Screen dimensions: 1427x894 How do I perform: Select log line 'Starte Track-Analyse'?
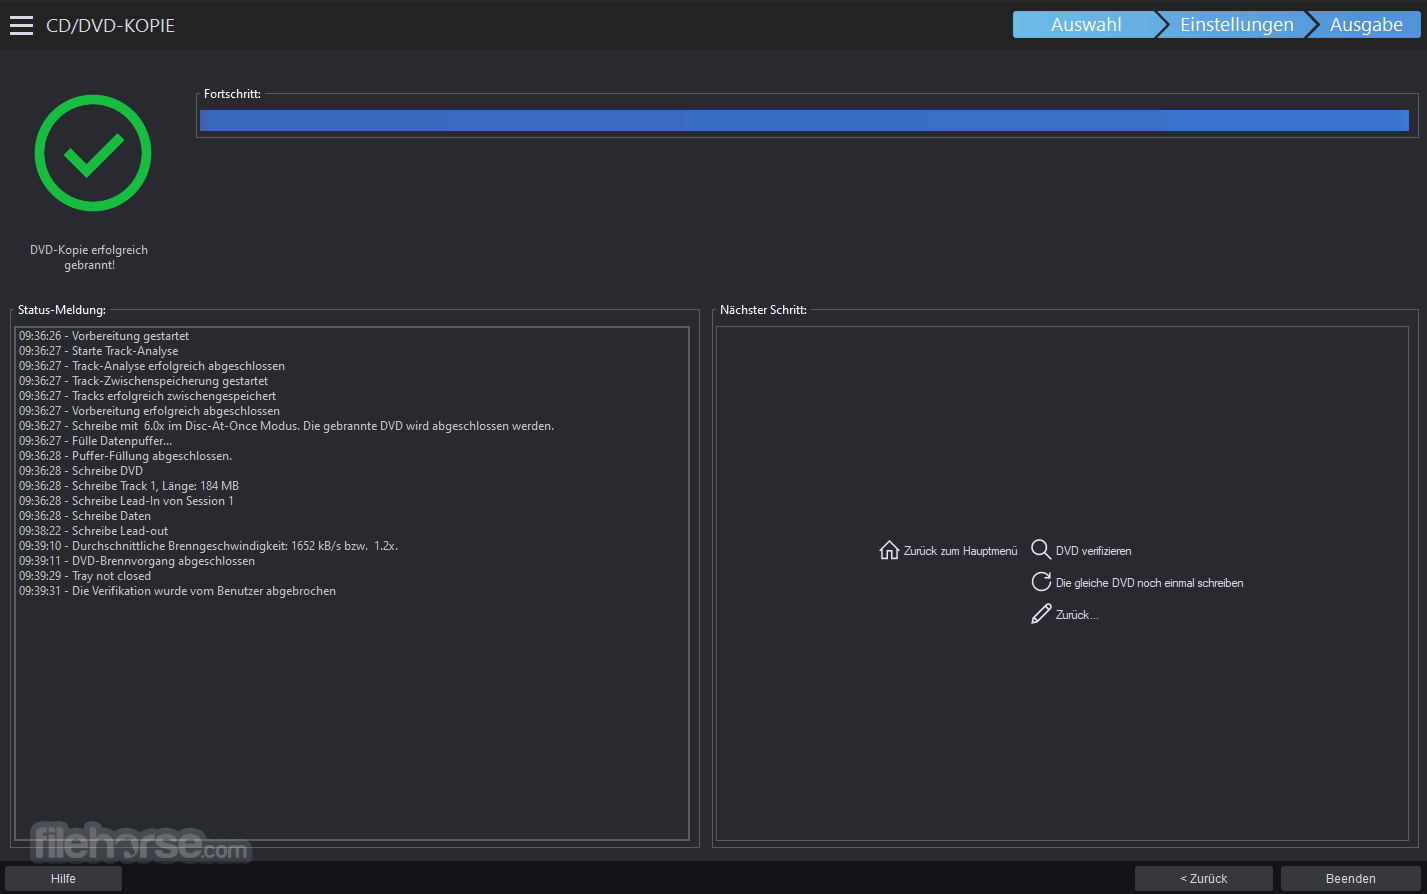[99, 351]
